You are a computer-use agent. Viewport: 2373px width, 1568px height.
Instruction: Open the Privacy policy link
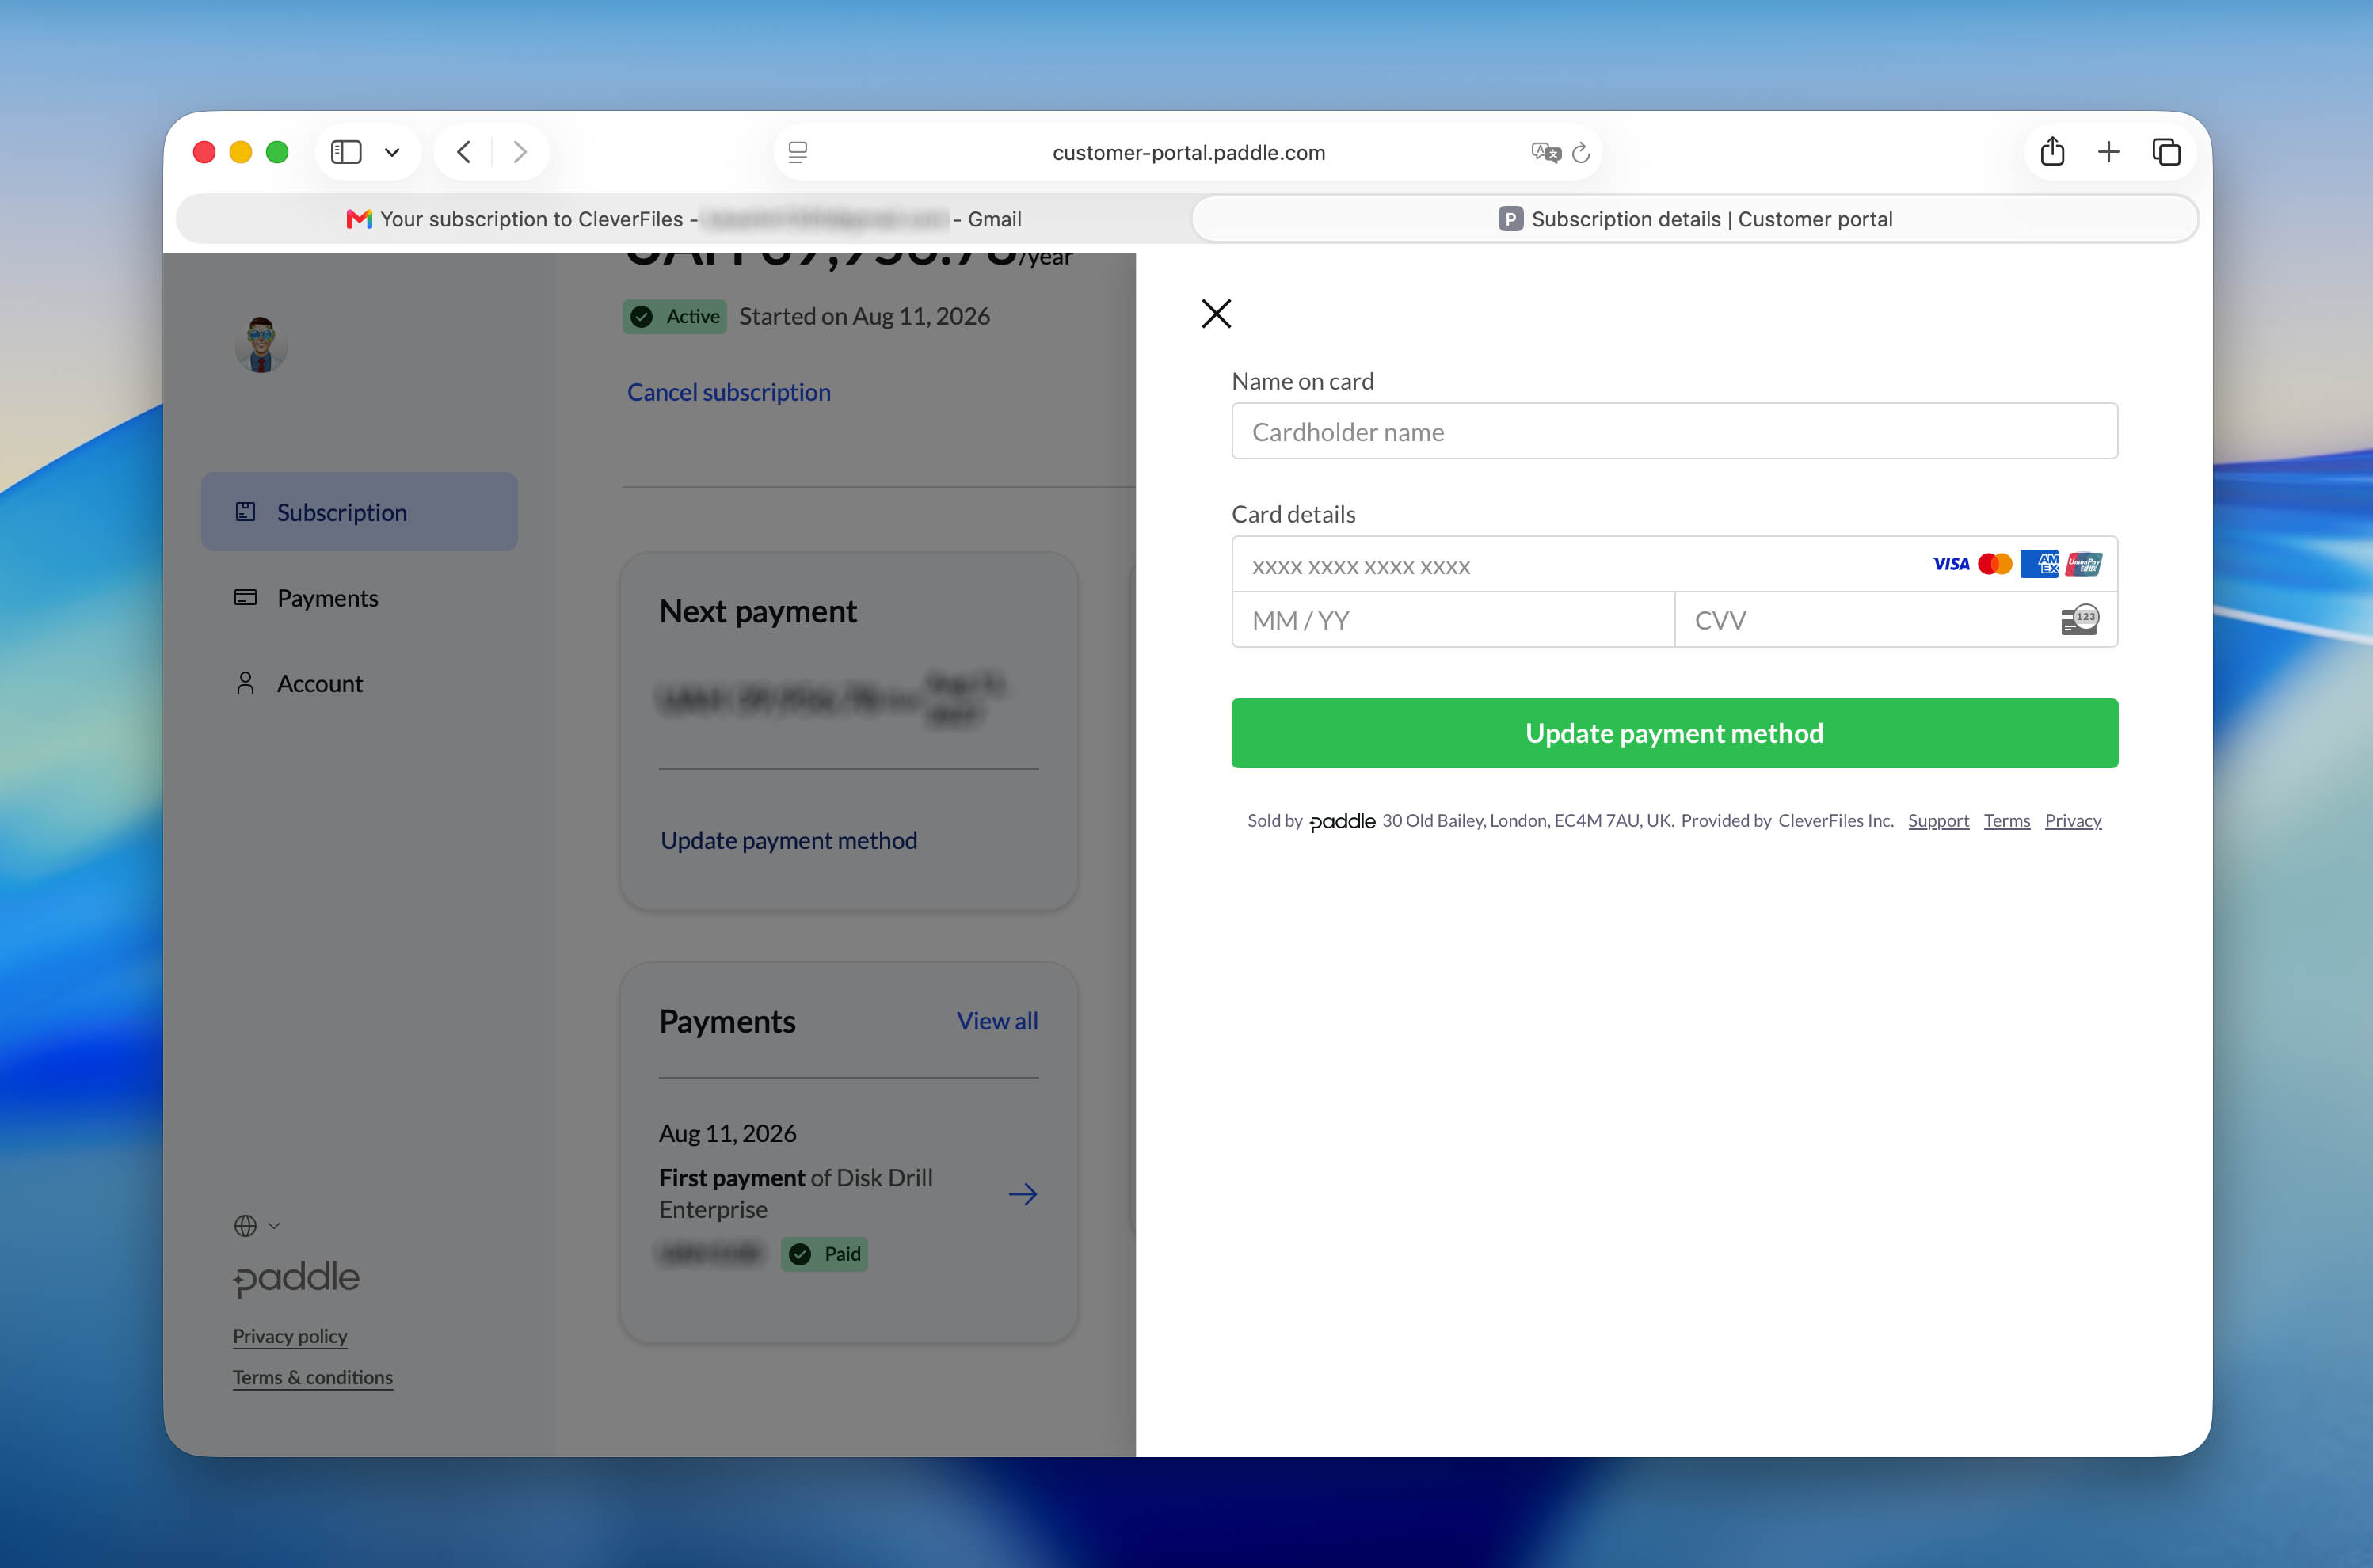(x=290, y=1337)
